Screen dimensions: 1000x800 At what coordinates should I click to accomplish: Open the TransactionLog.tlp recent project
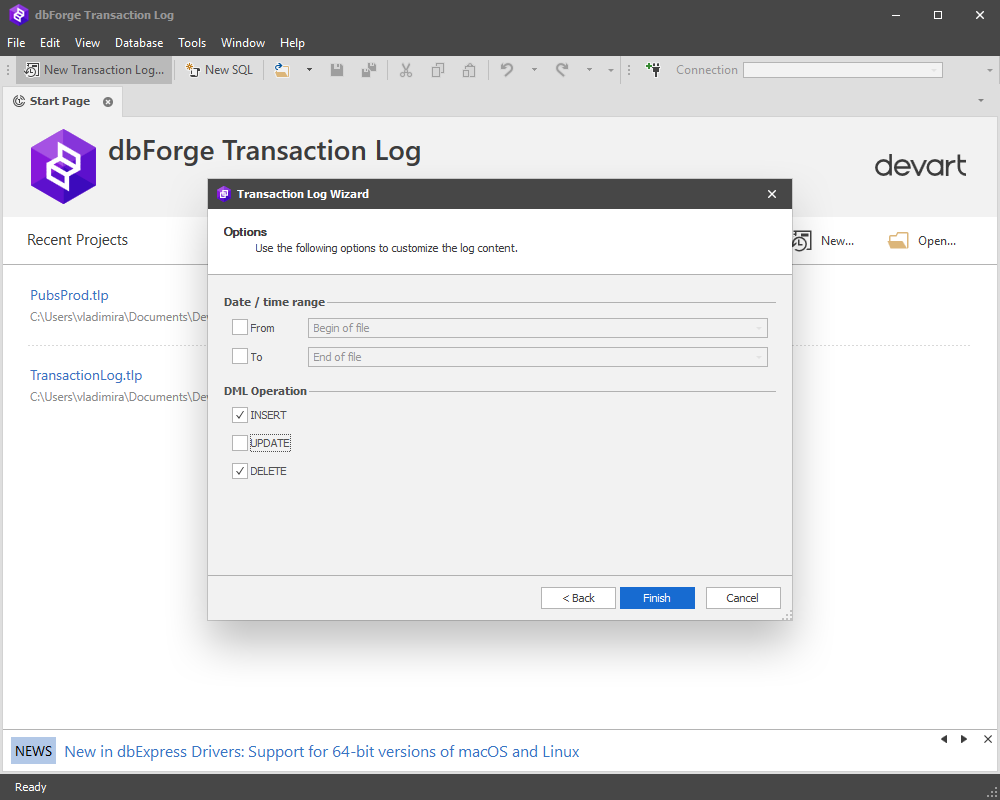coord(86,375)
